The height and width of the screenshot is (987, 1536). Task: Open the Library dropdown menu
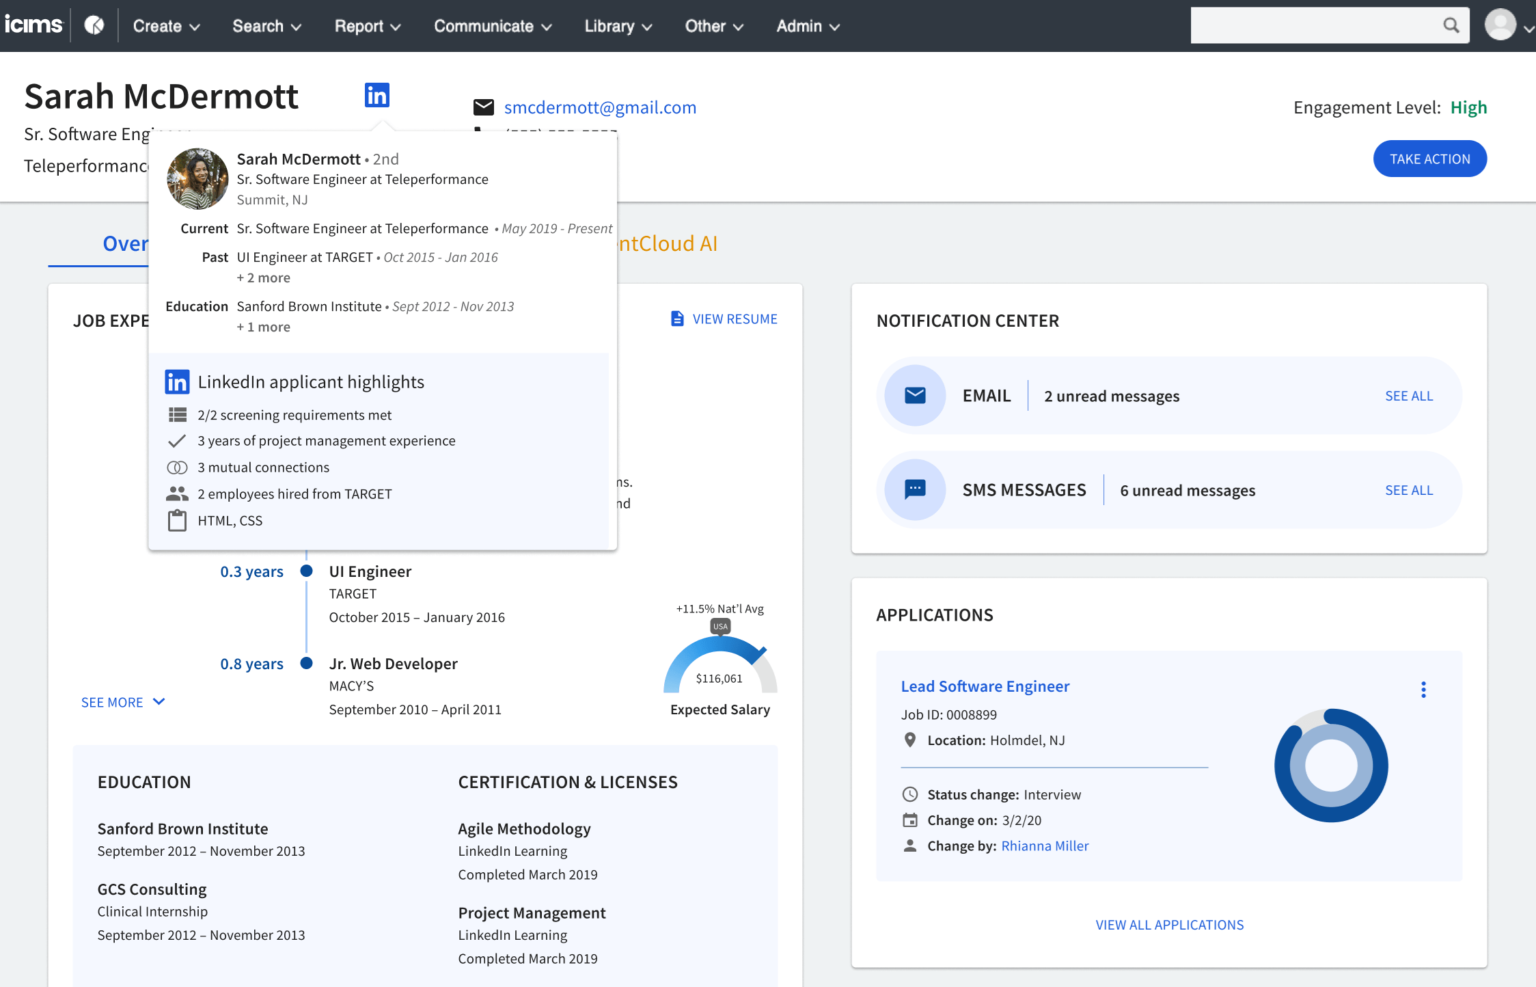coord(617,26)
